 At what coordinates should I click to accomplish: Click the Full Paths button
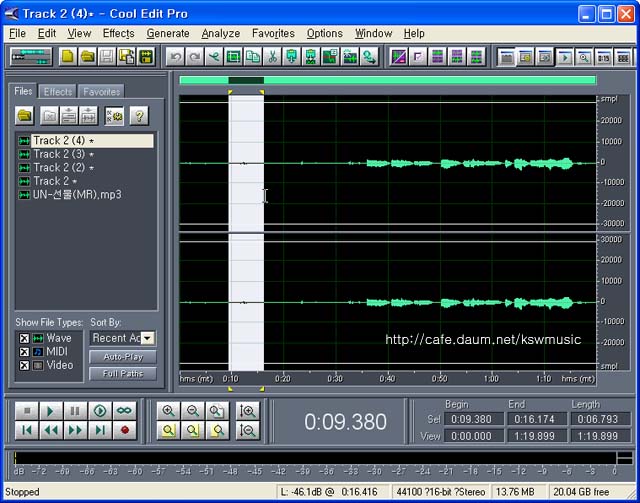[x=123, y=374]
